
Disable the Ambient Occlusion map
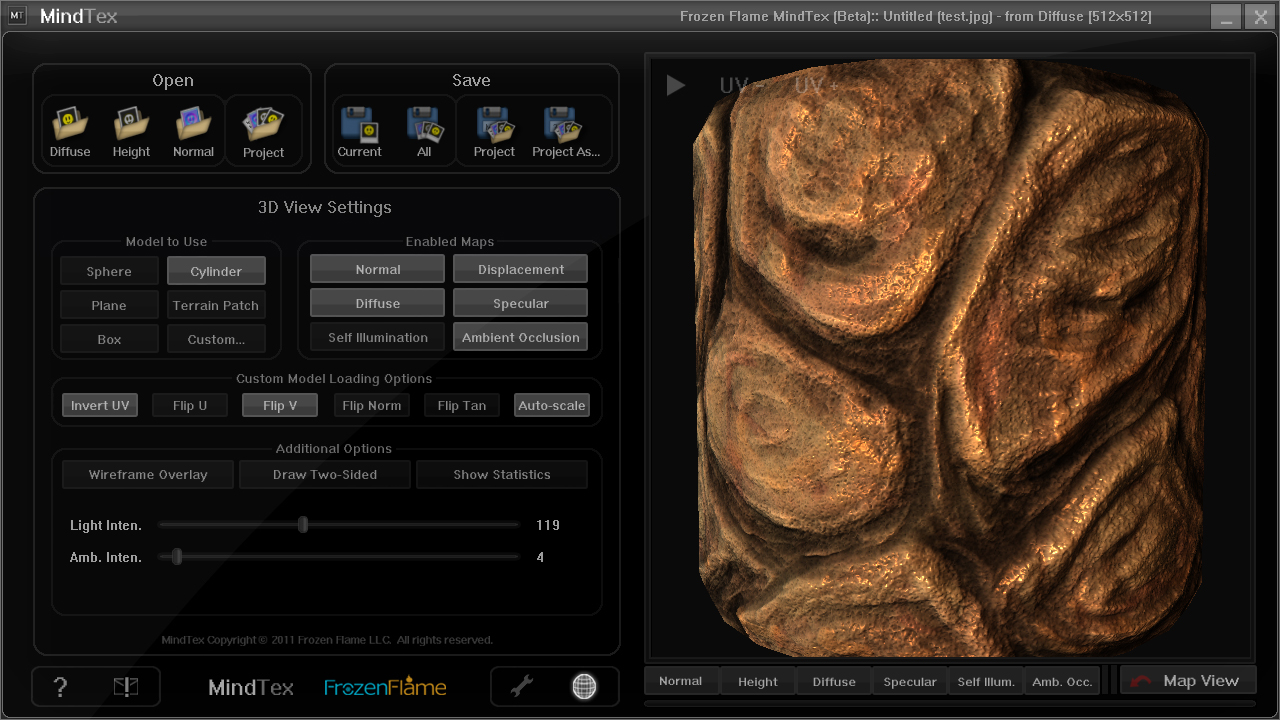click(520, 338)
